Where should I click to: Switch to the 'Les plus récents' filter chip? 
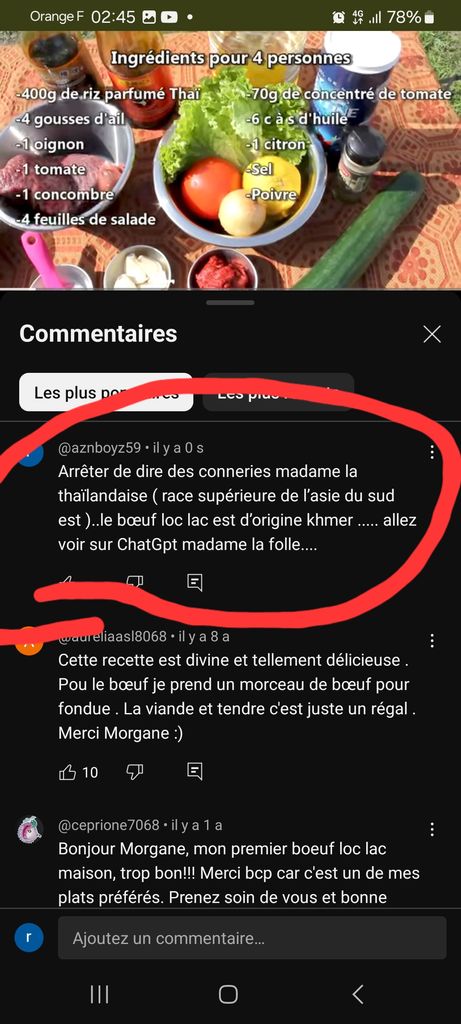(x=279, y=392)
